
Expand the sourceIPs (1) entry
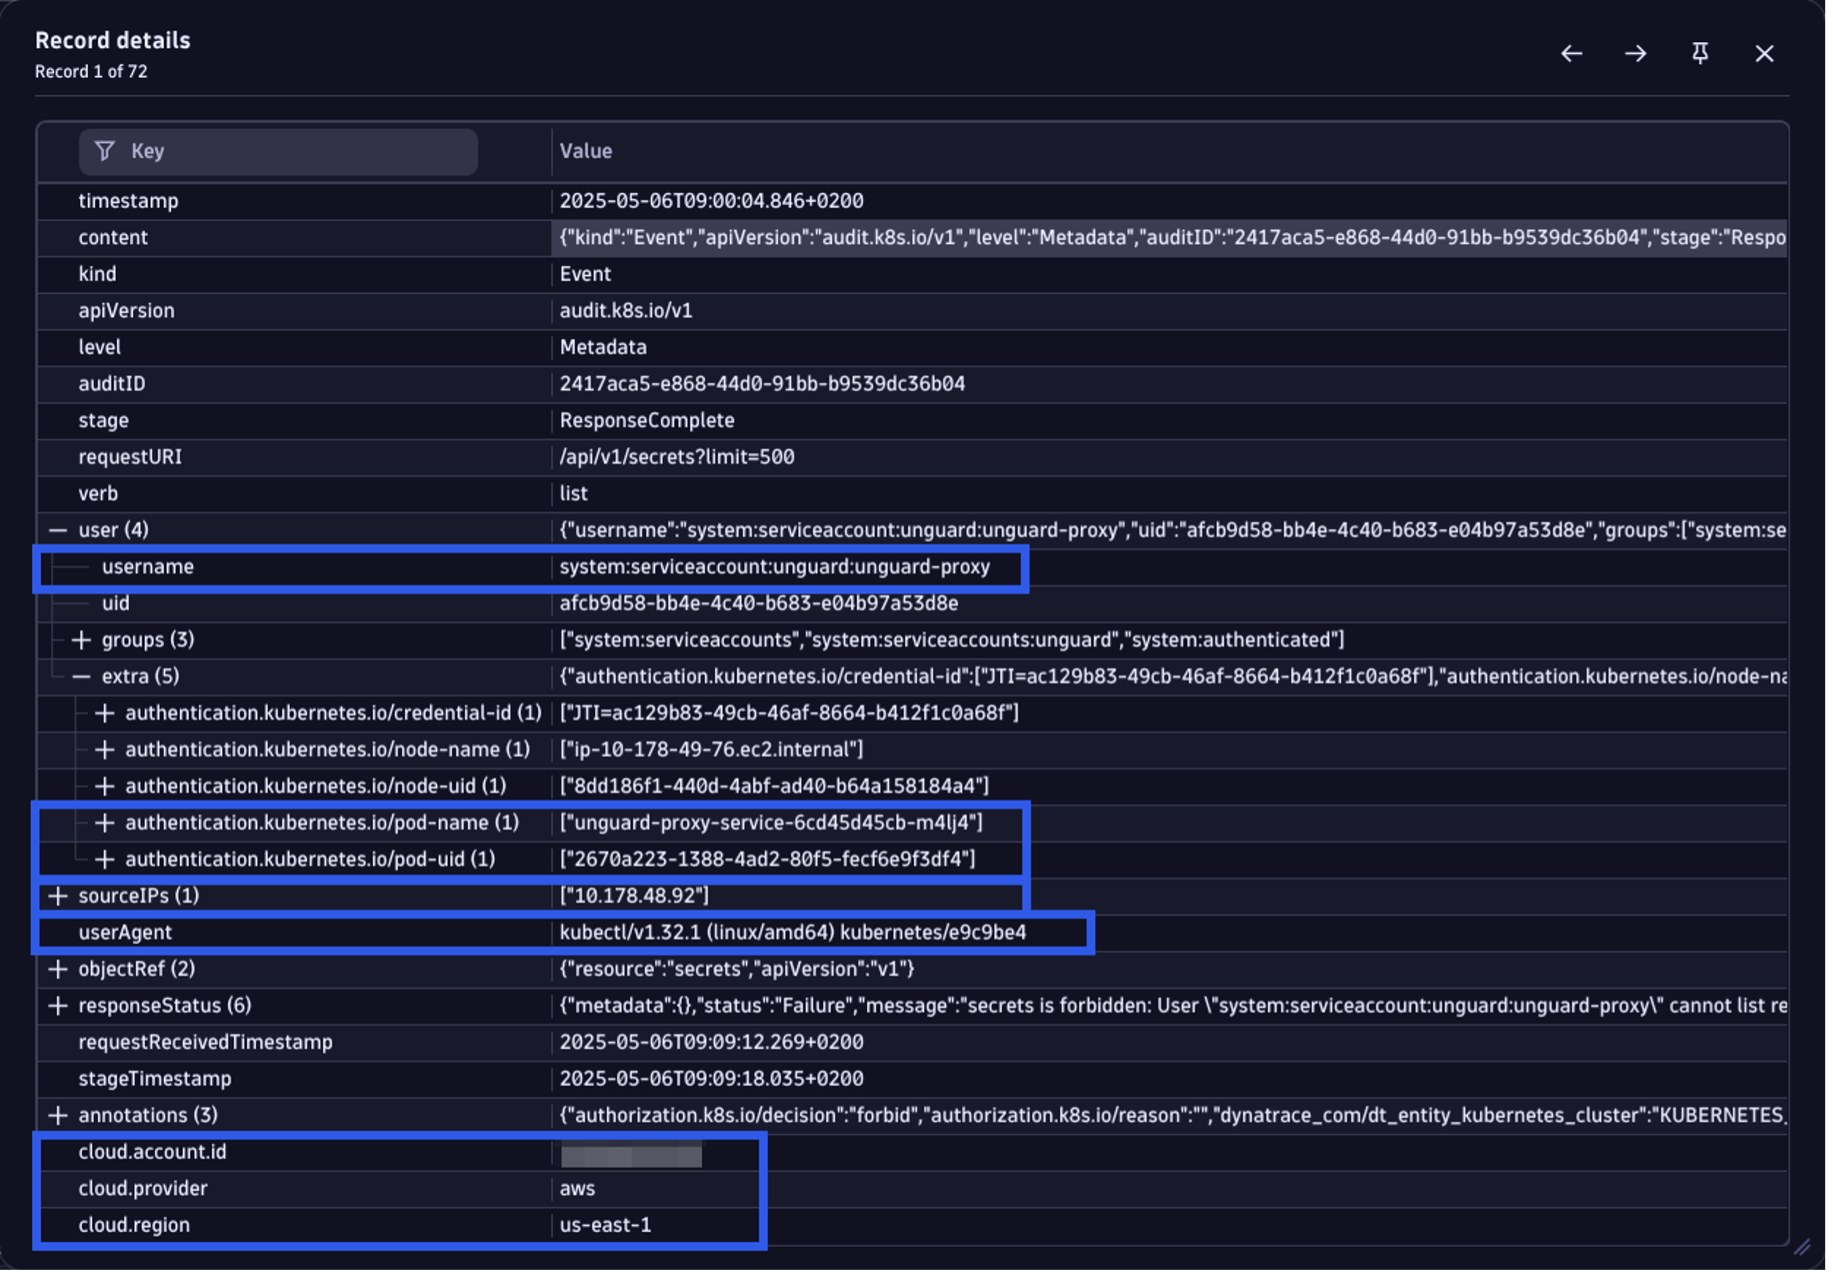(x=57, y=896)
